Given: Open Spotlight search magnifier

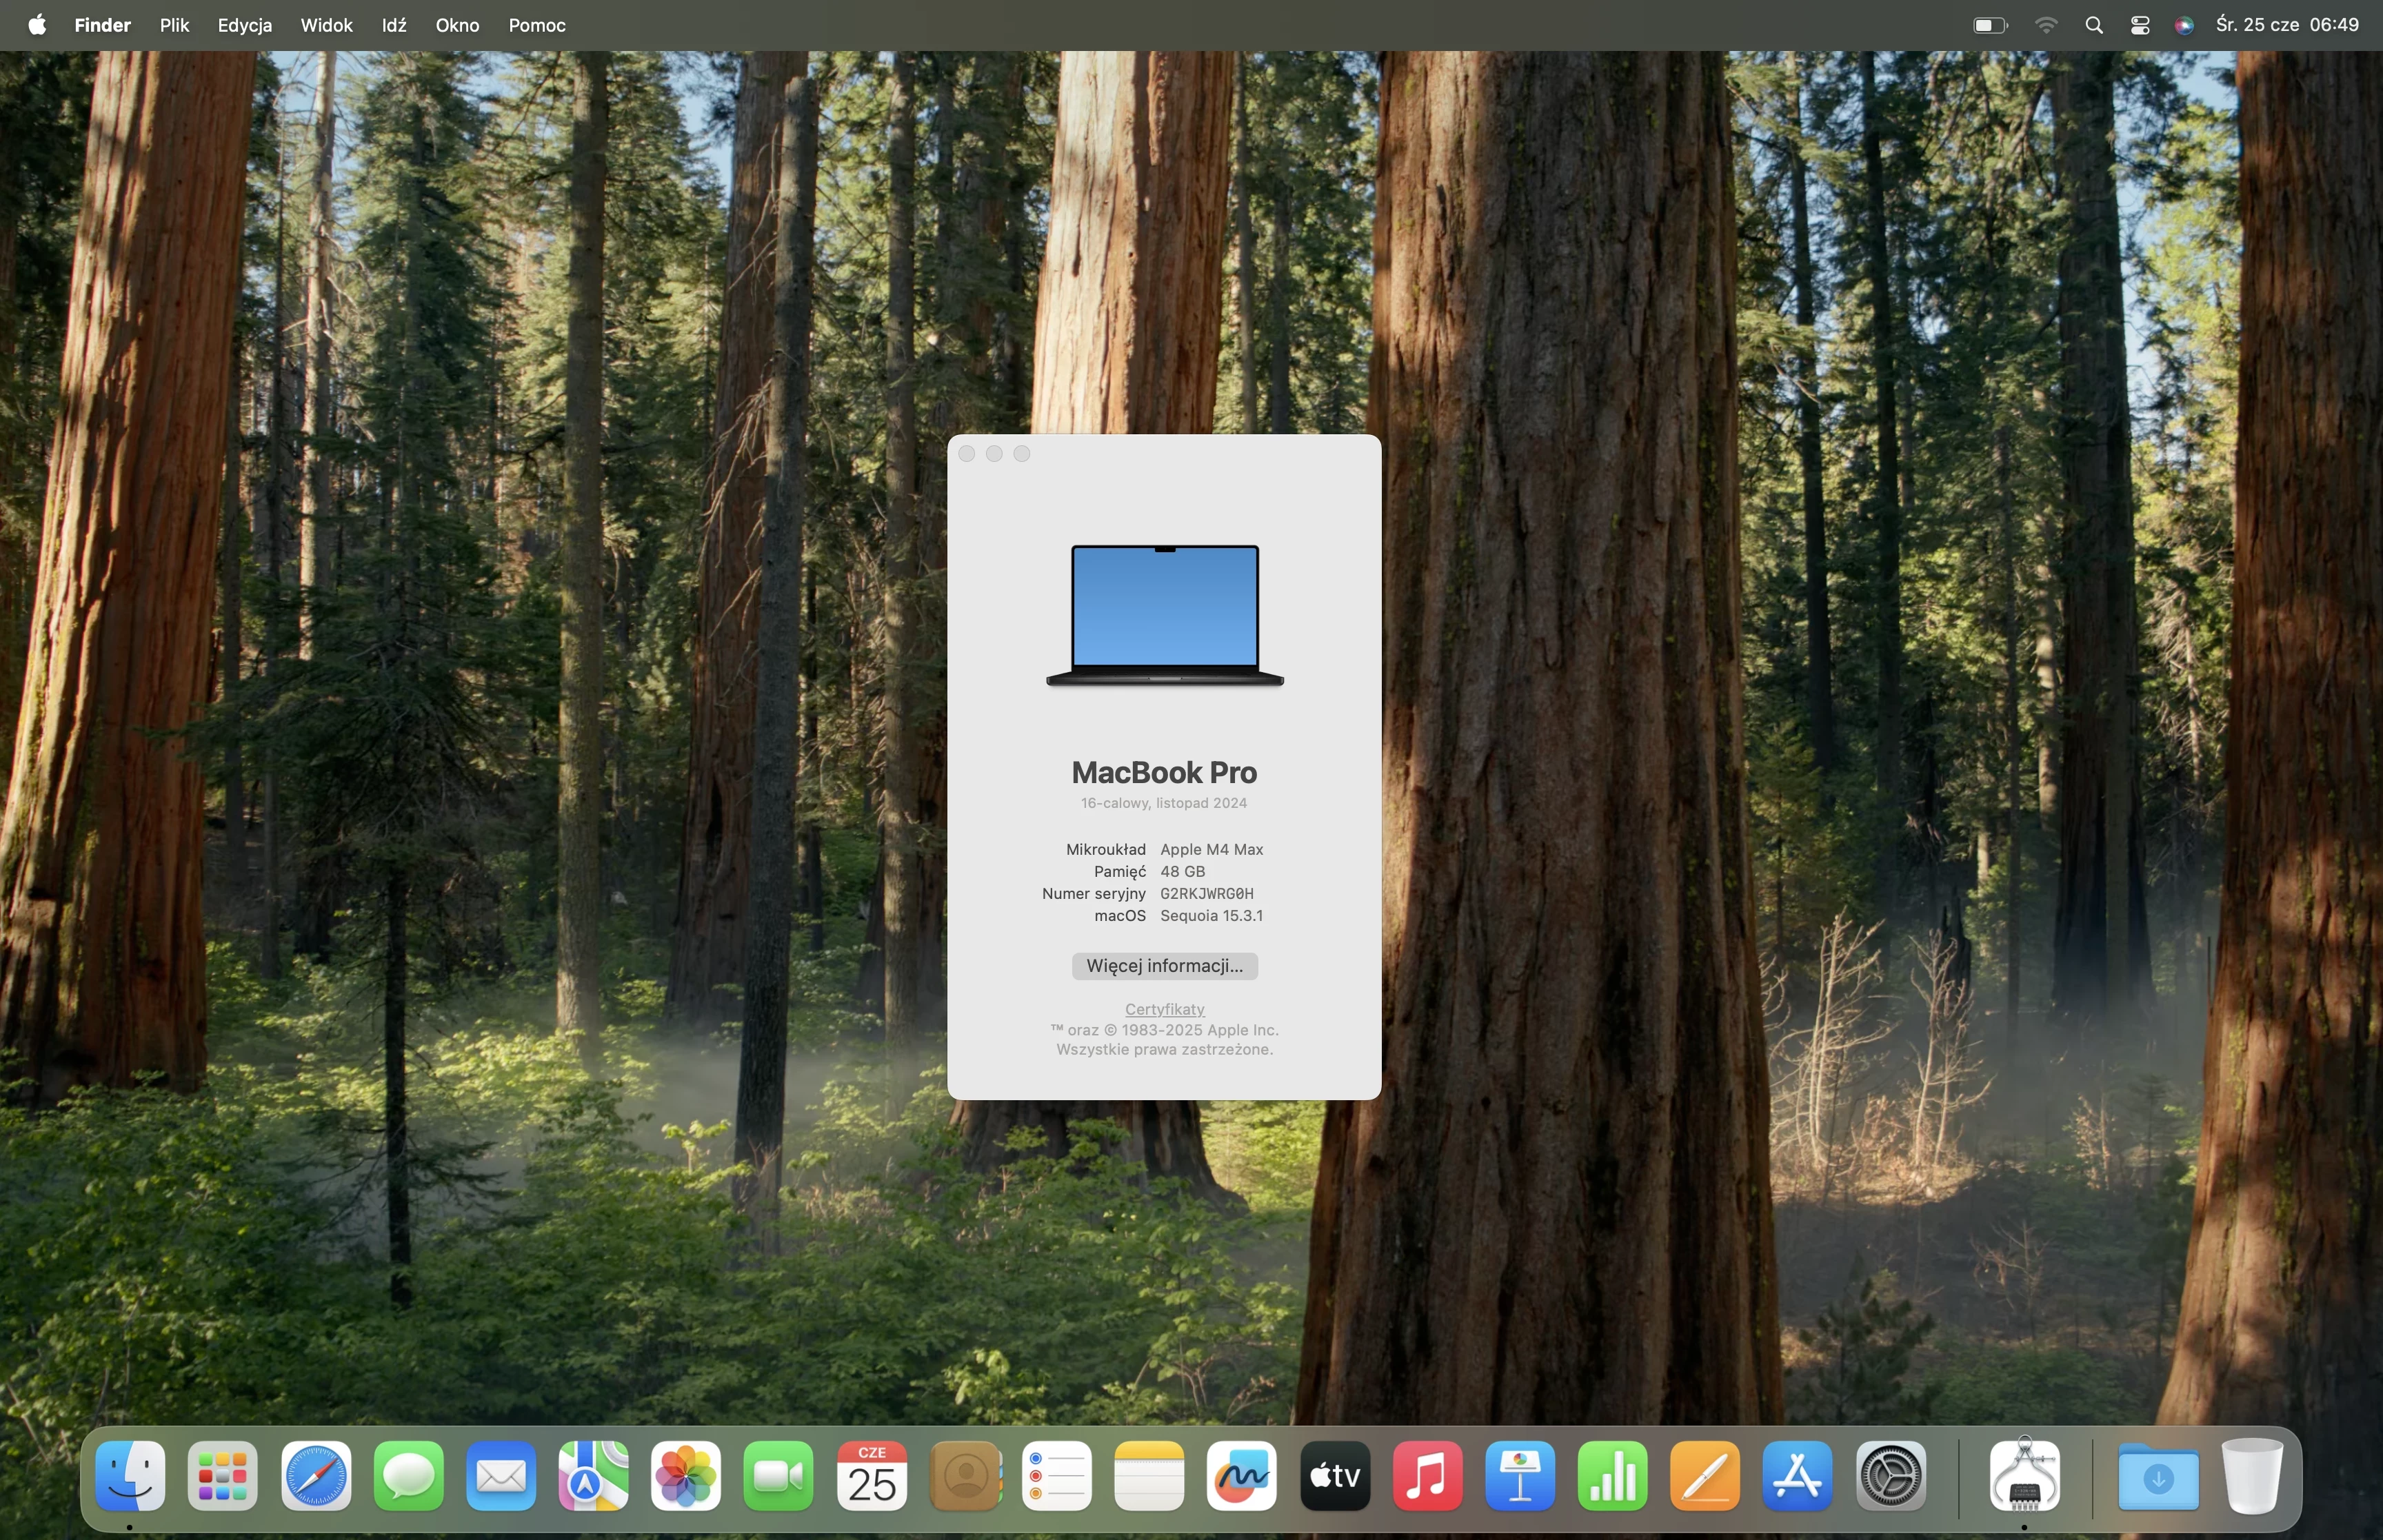Looking at the screenshot, I should coord(2094,25).
